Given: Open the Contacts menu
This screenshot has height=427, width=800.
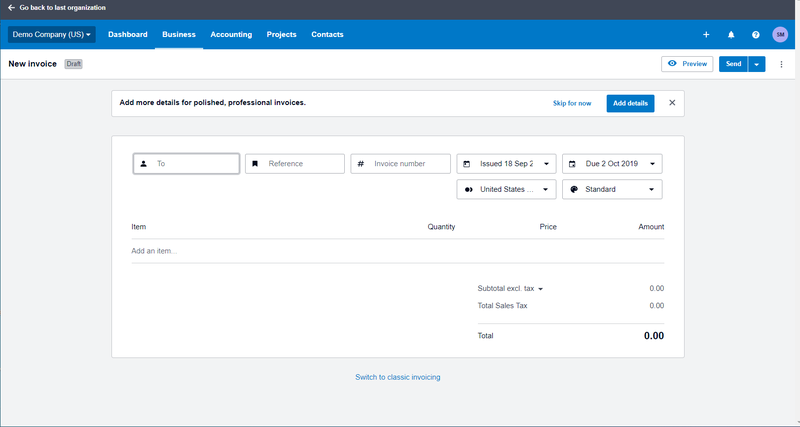Looking at the screenshot, I should [x=327, y=35].
